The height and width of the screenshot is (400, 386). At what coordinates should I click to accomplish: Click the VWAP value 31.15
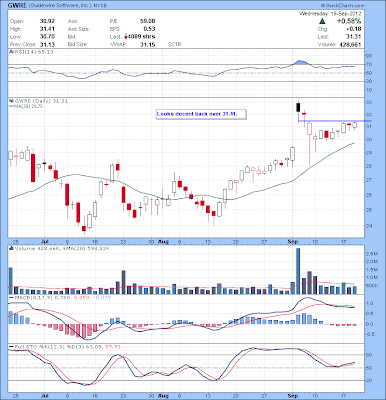(x=147, y=44)
